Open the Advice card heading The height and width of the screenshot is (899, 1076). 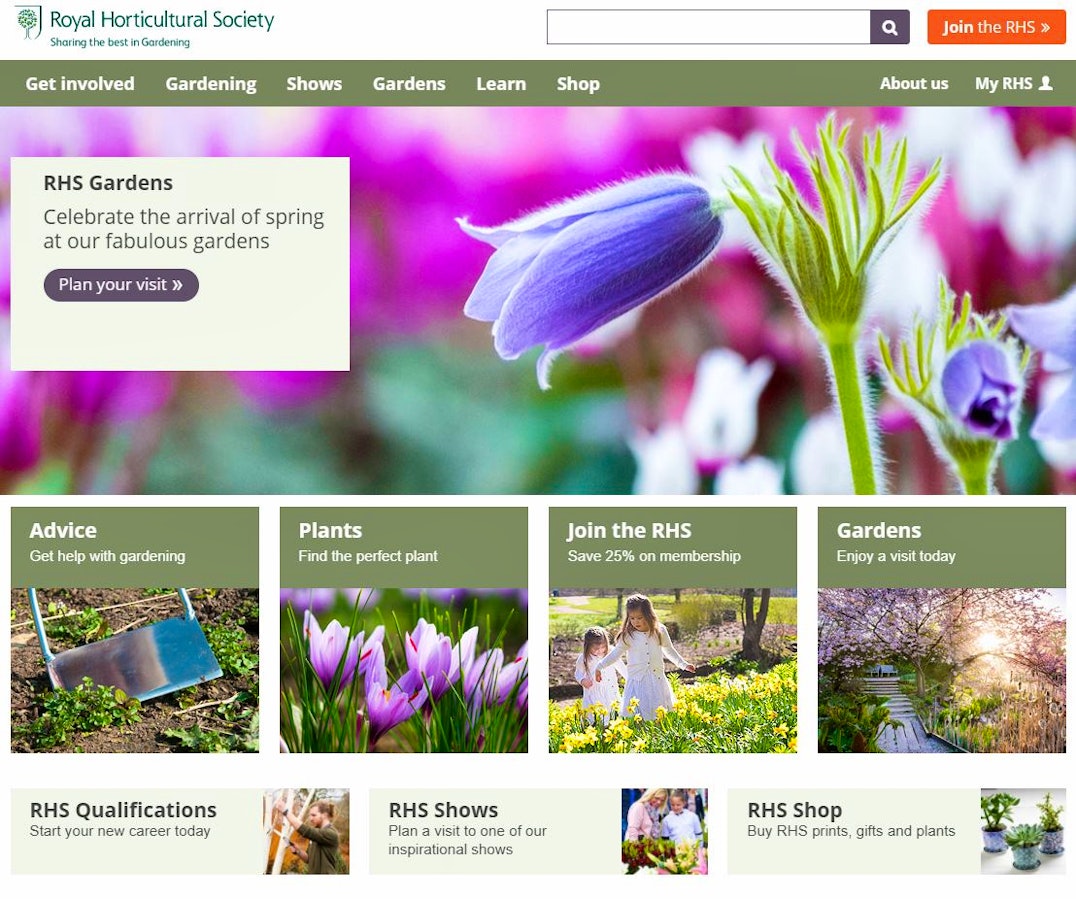pyautogui.click(x=63, y=530)
